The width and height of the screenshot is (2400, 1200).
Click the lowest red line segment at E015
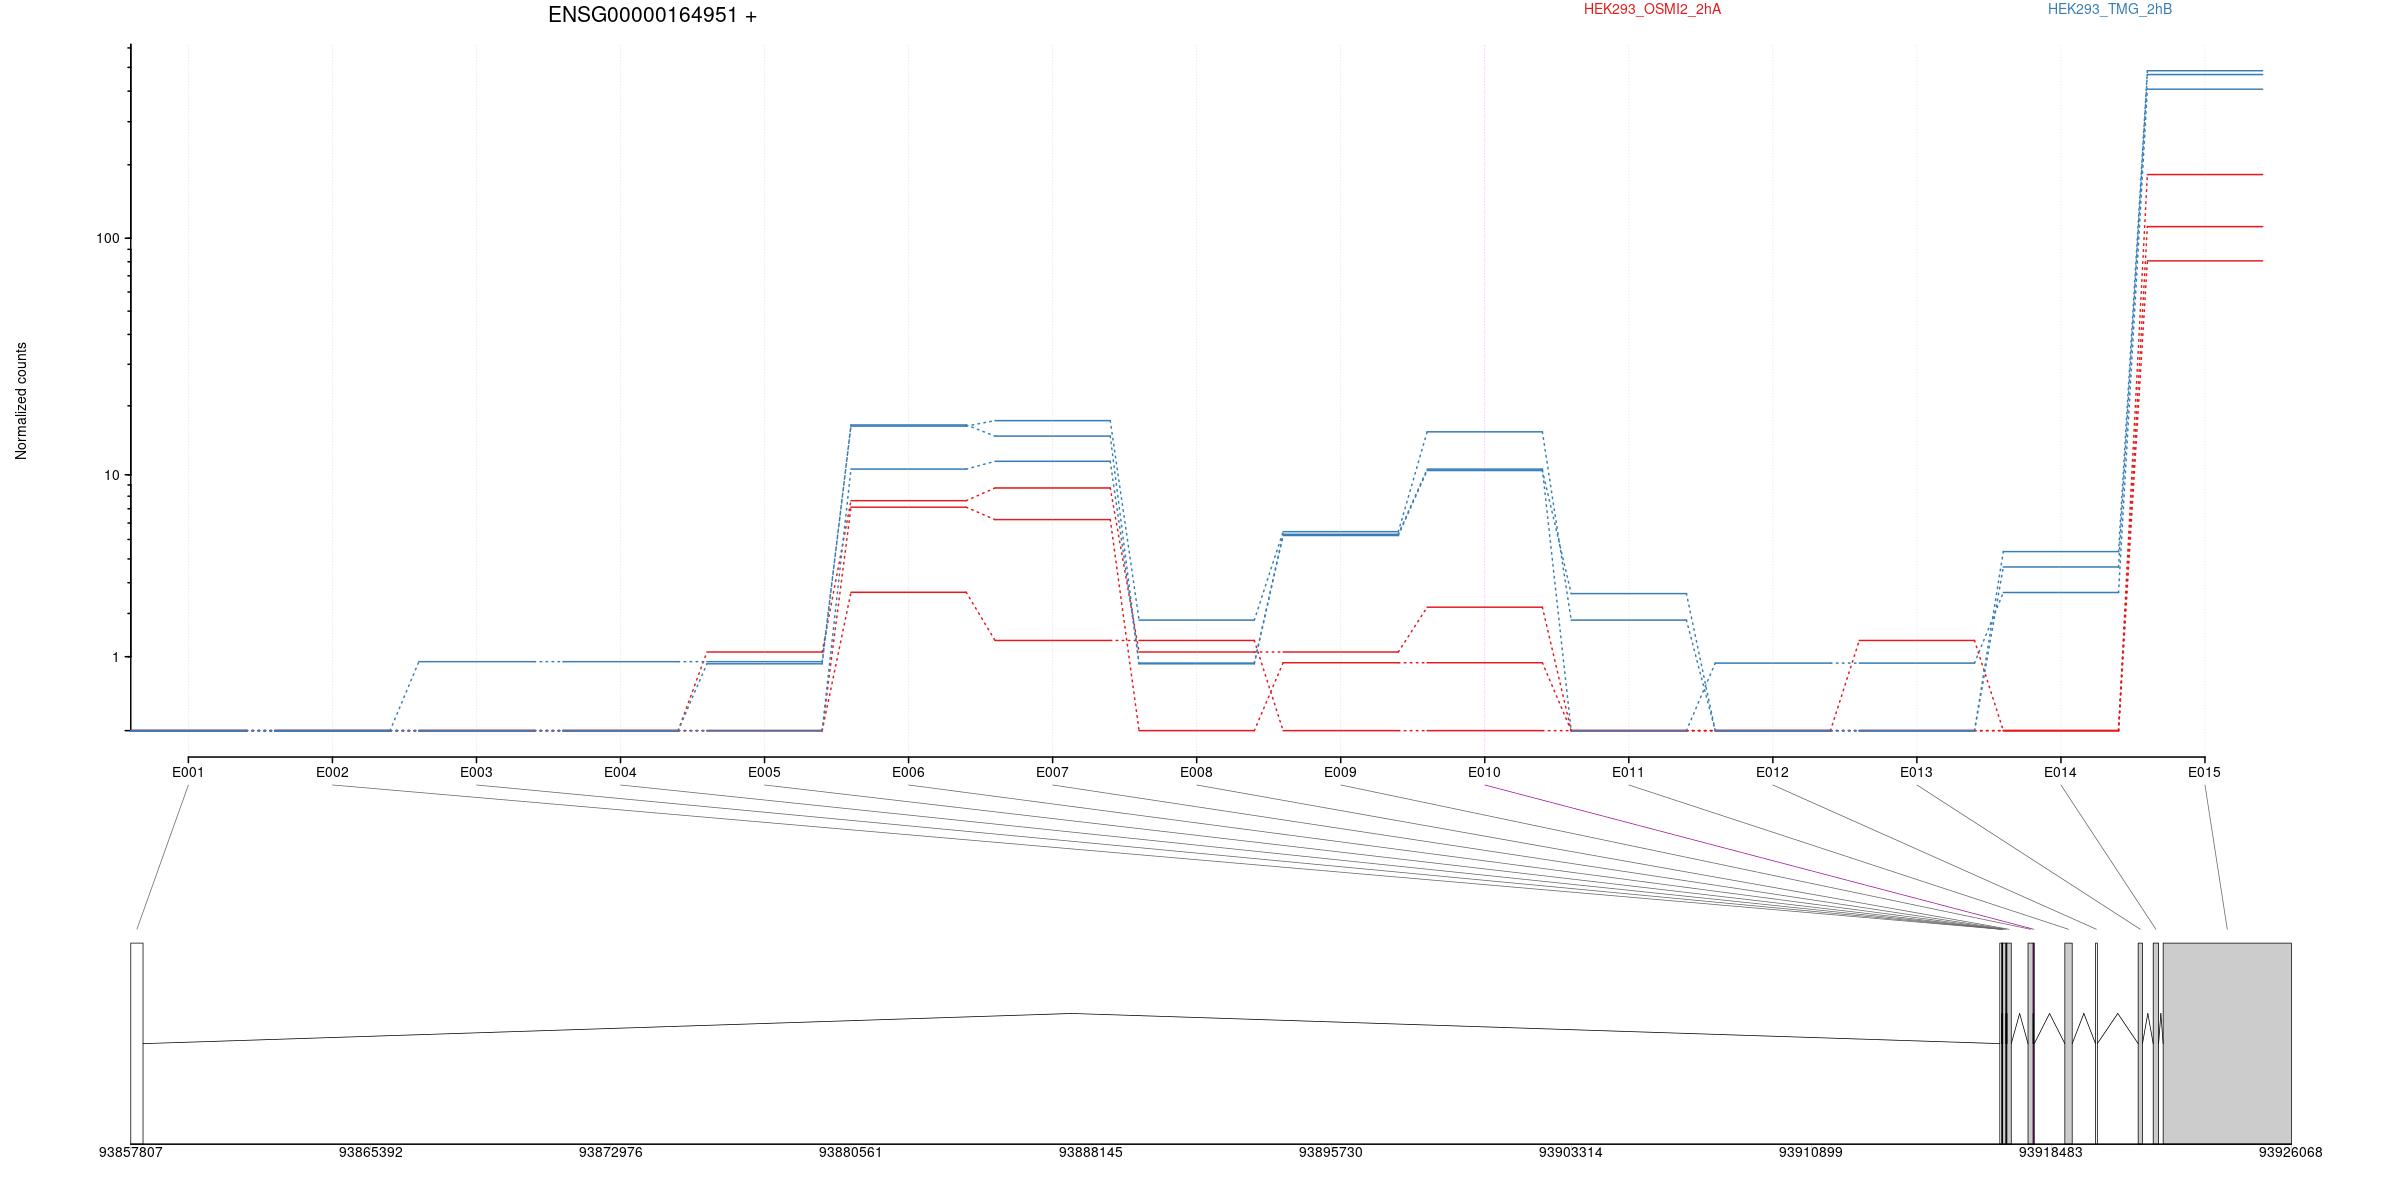2205,261
